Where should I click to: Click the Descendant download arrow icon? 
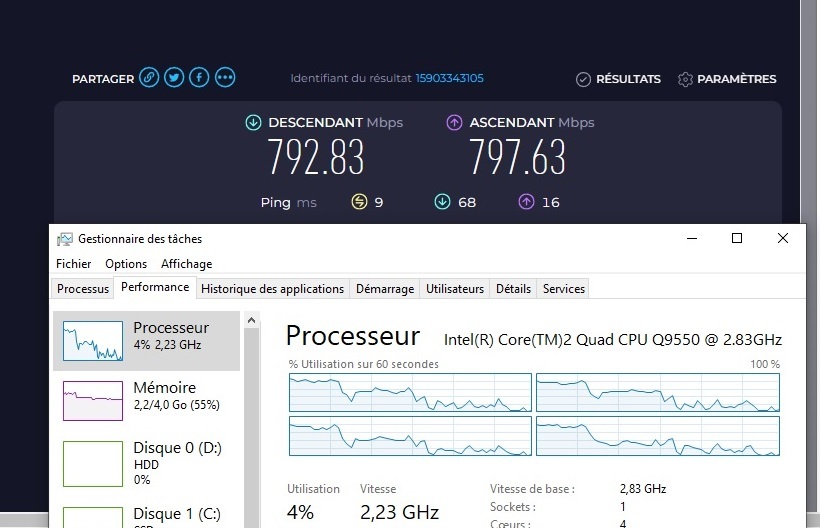253,123
